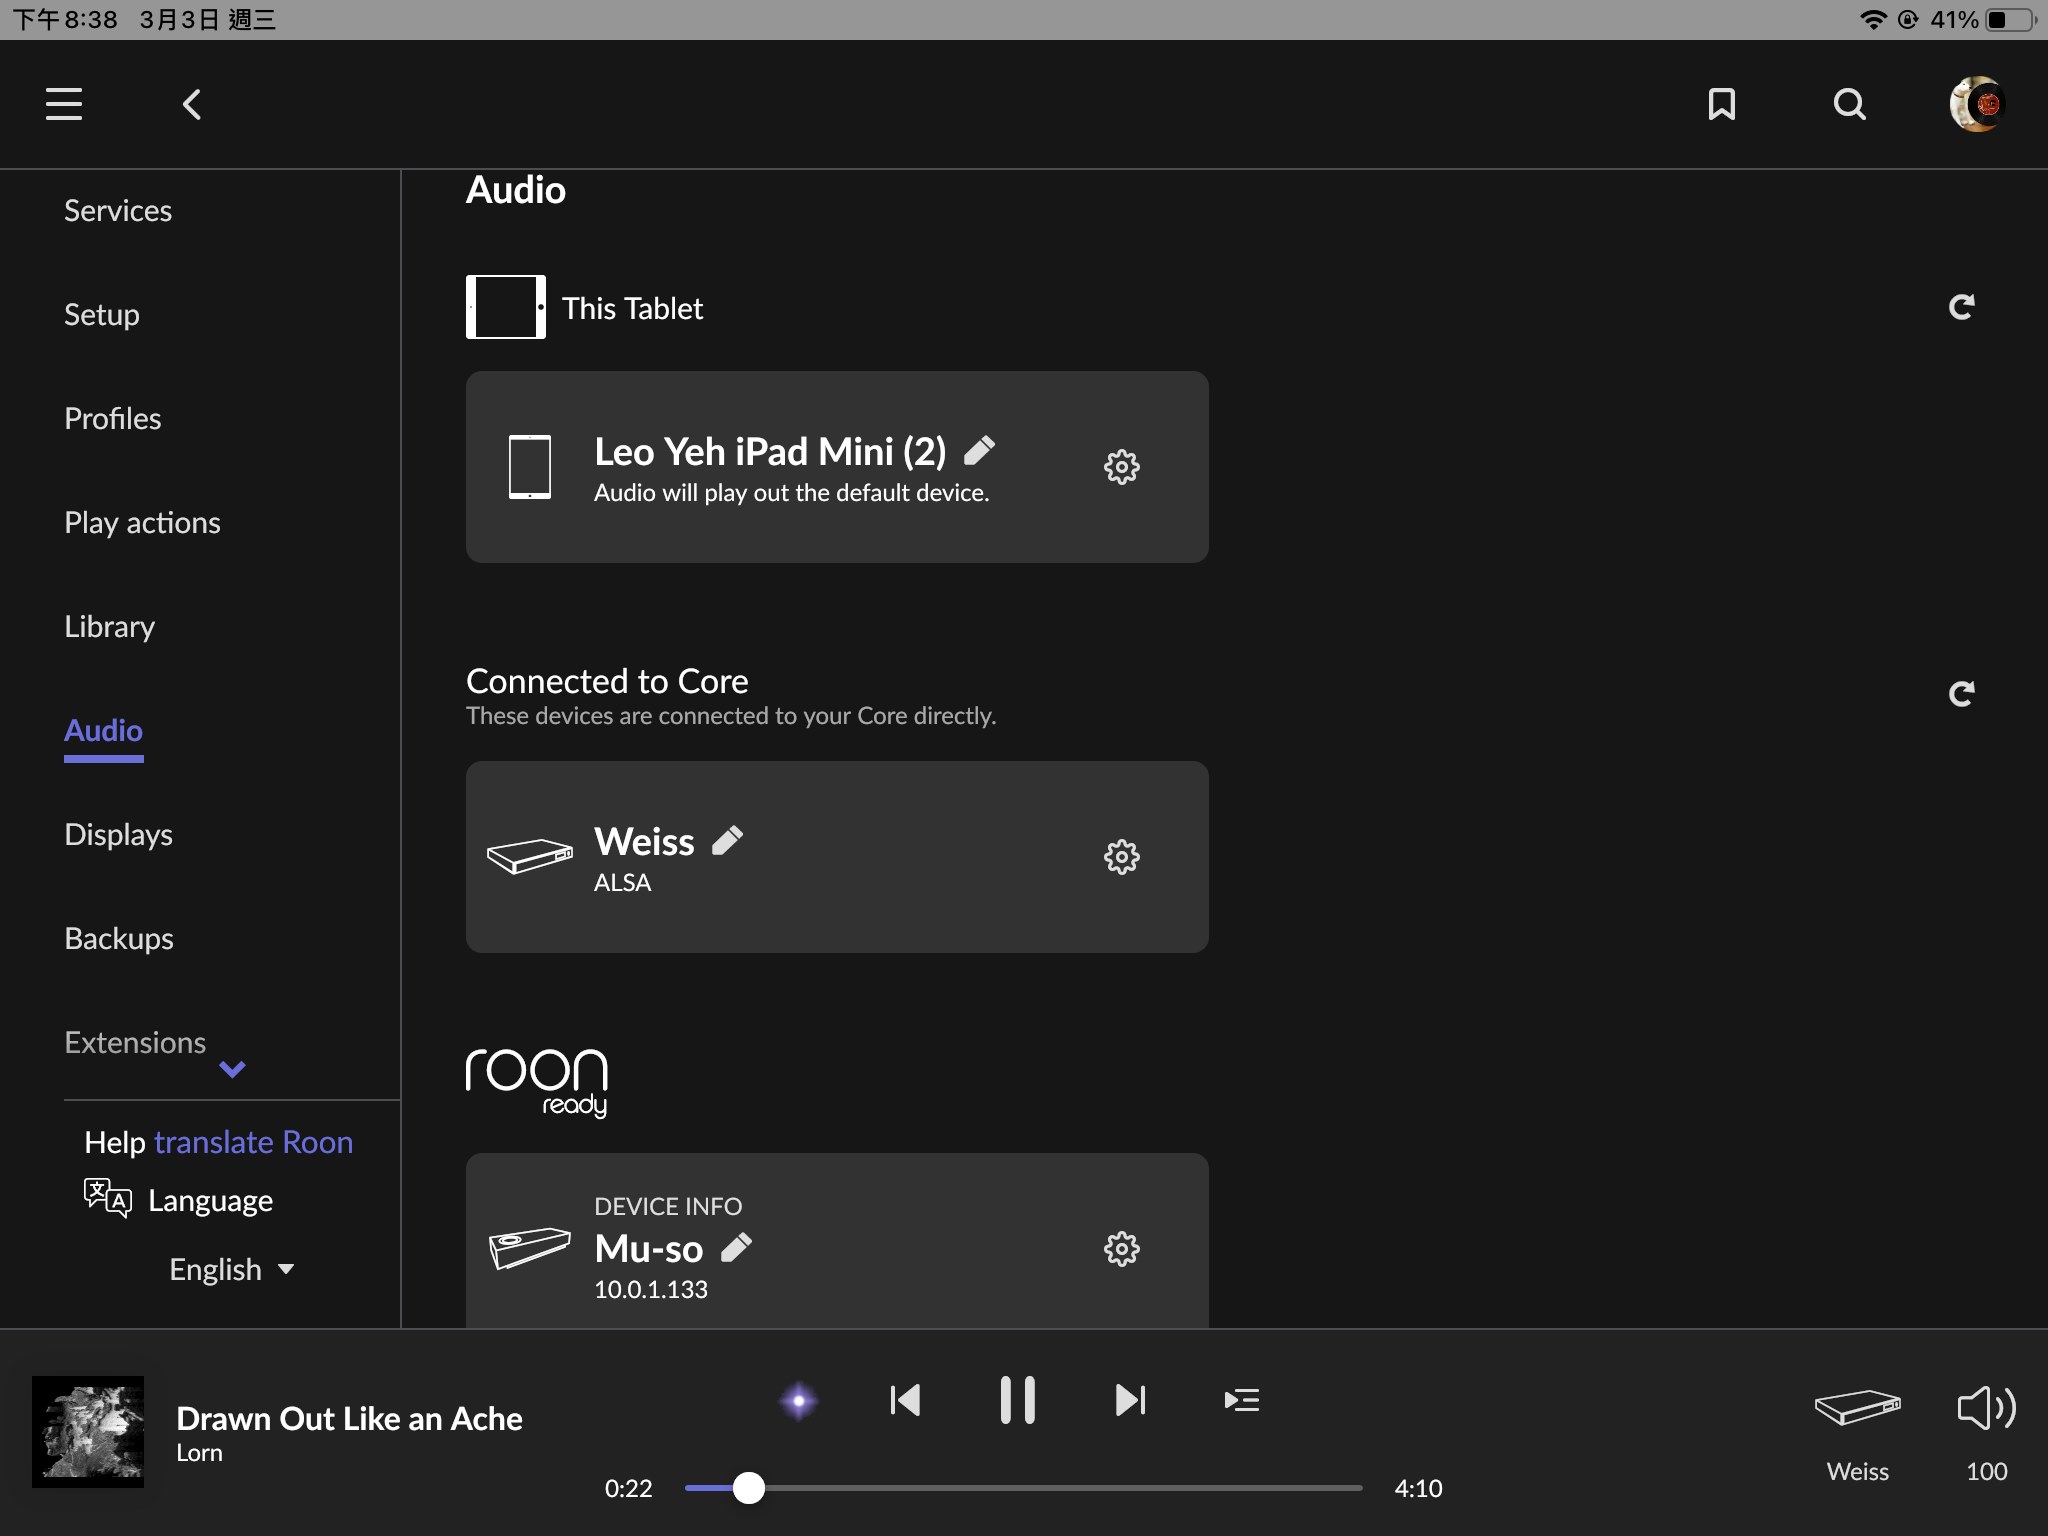Open the Play actions settings tab

142,522
